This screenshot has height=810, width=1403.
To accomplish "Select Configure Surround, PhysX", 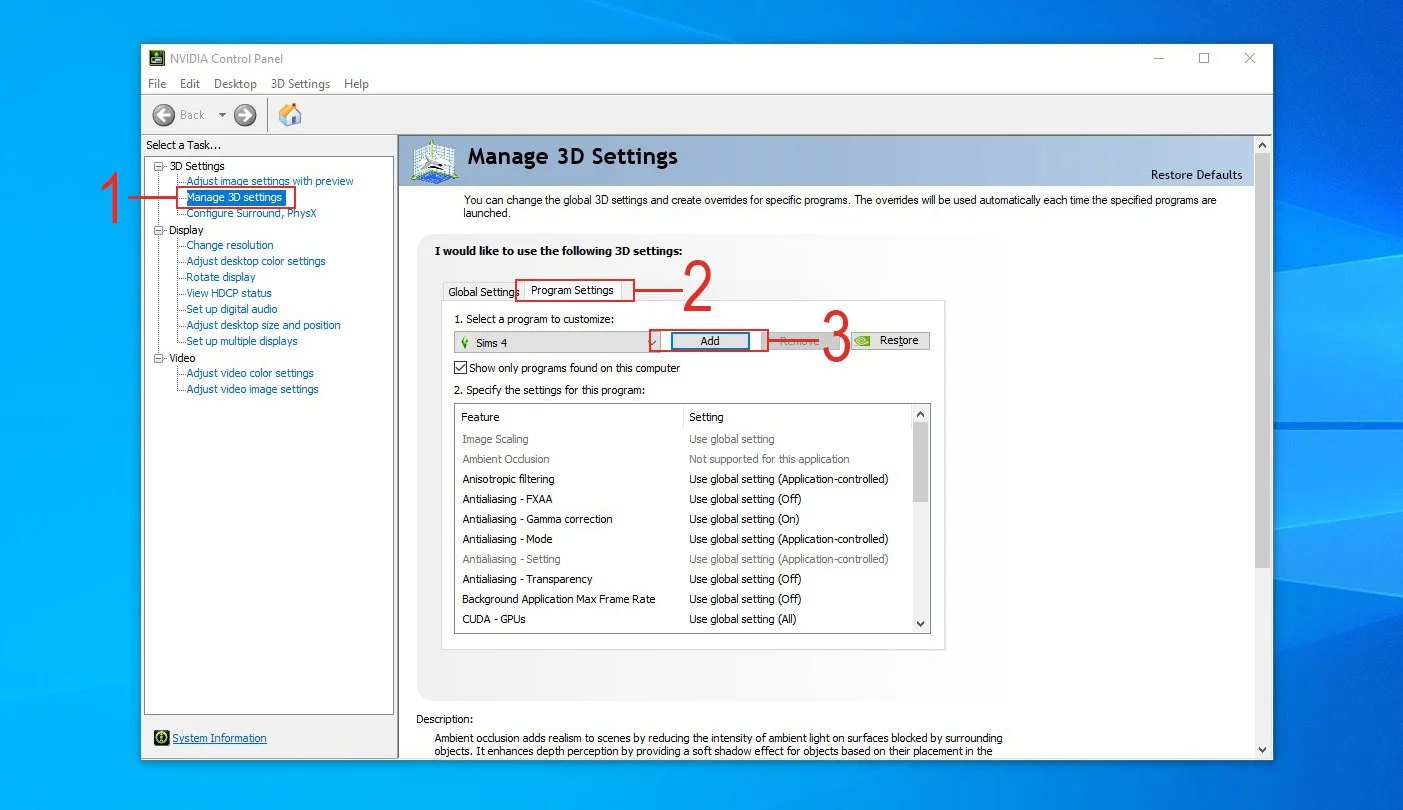I will pyautogui.click(x=251, y=213).
